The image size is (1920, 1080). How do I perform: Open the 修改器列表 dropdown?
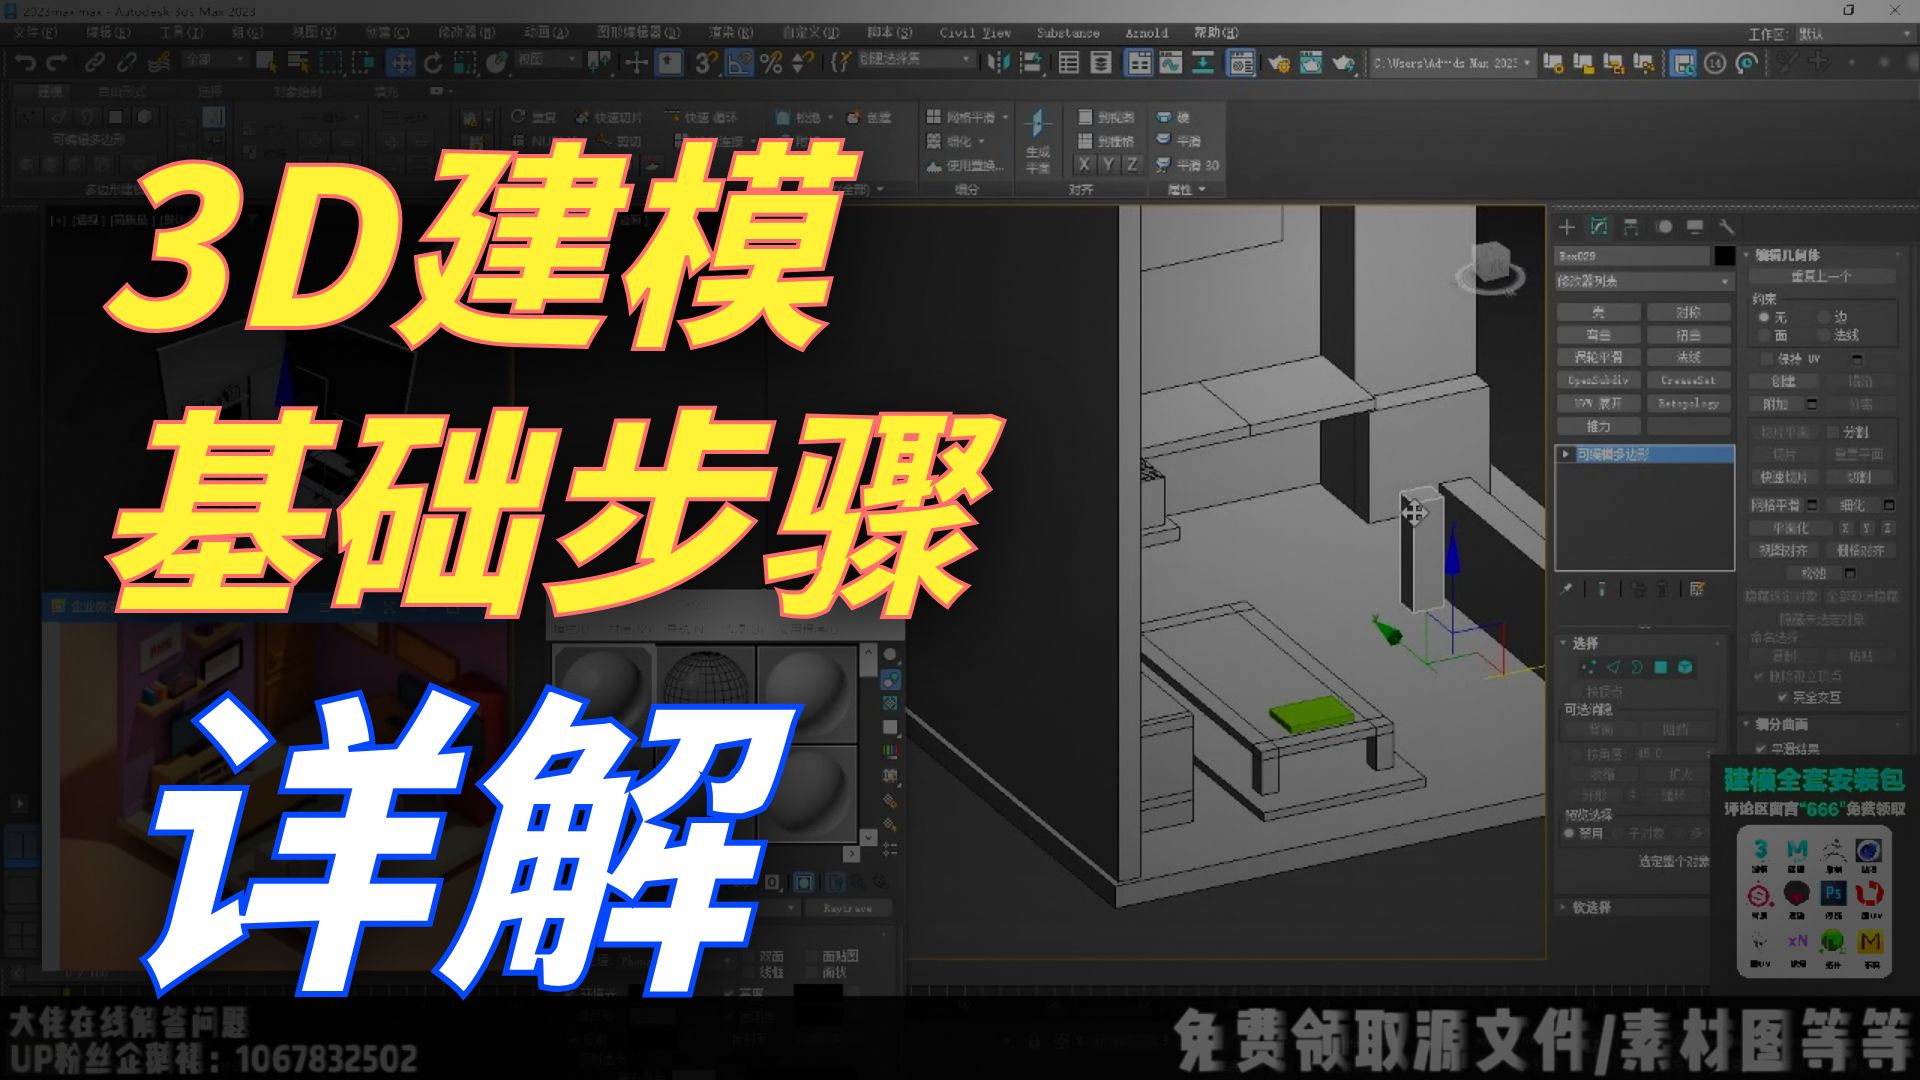1643,282
